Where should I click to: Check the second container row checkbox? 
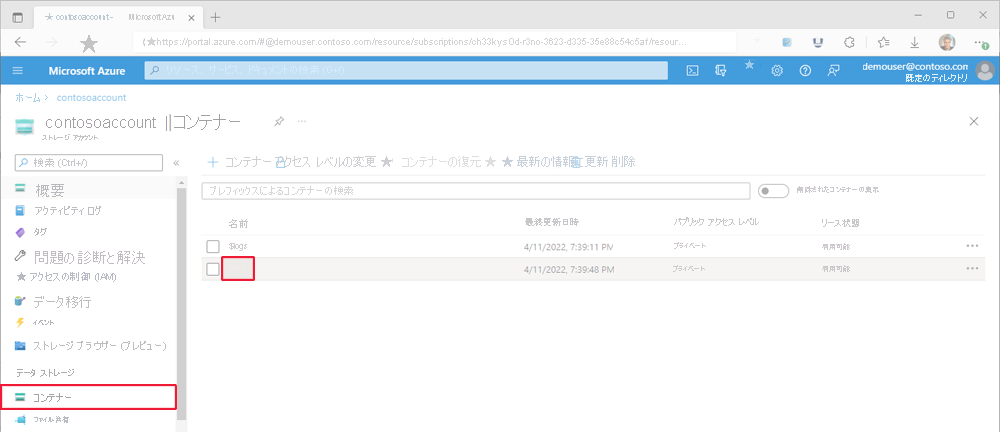click(213, 269)
